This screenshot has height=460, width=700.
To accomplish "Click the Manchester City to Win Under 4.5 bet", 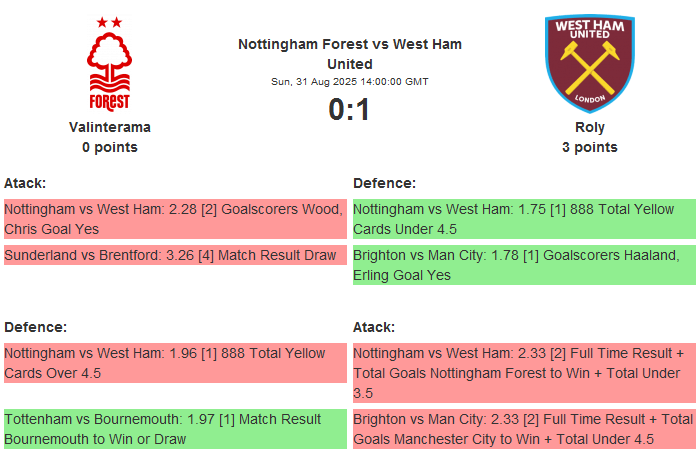I will point(524,429).
